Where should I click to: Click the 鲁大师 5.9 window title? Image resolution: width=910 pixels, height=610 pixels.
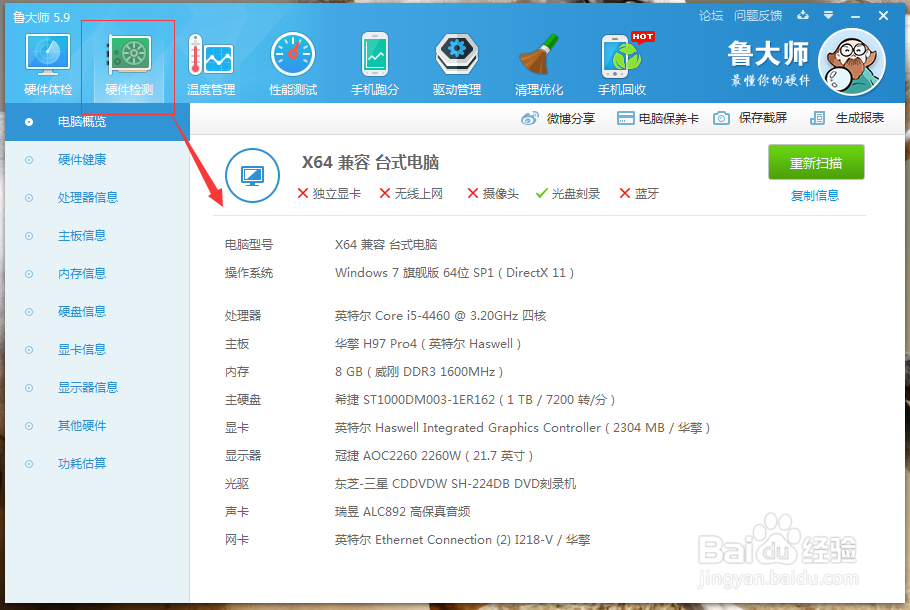click(41, 17)
